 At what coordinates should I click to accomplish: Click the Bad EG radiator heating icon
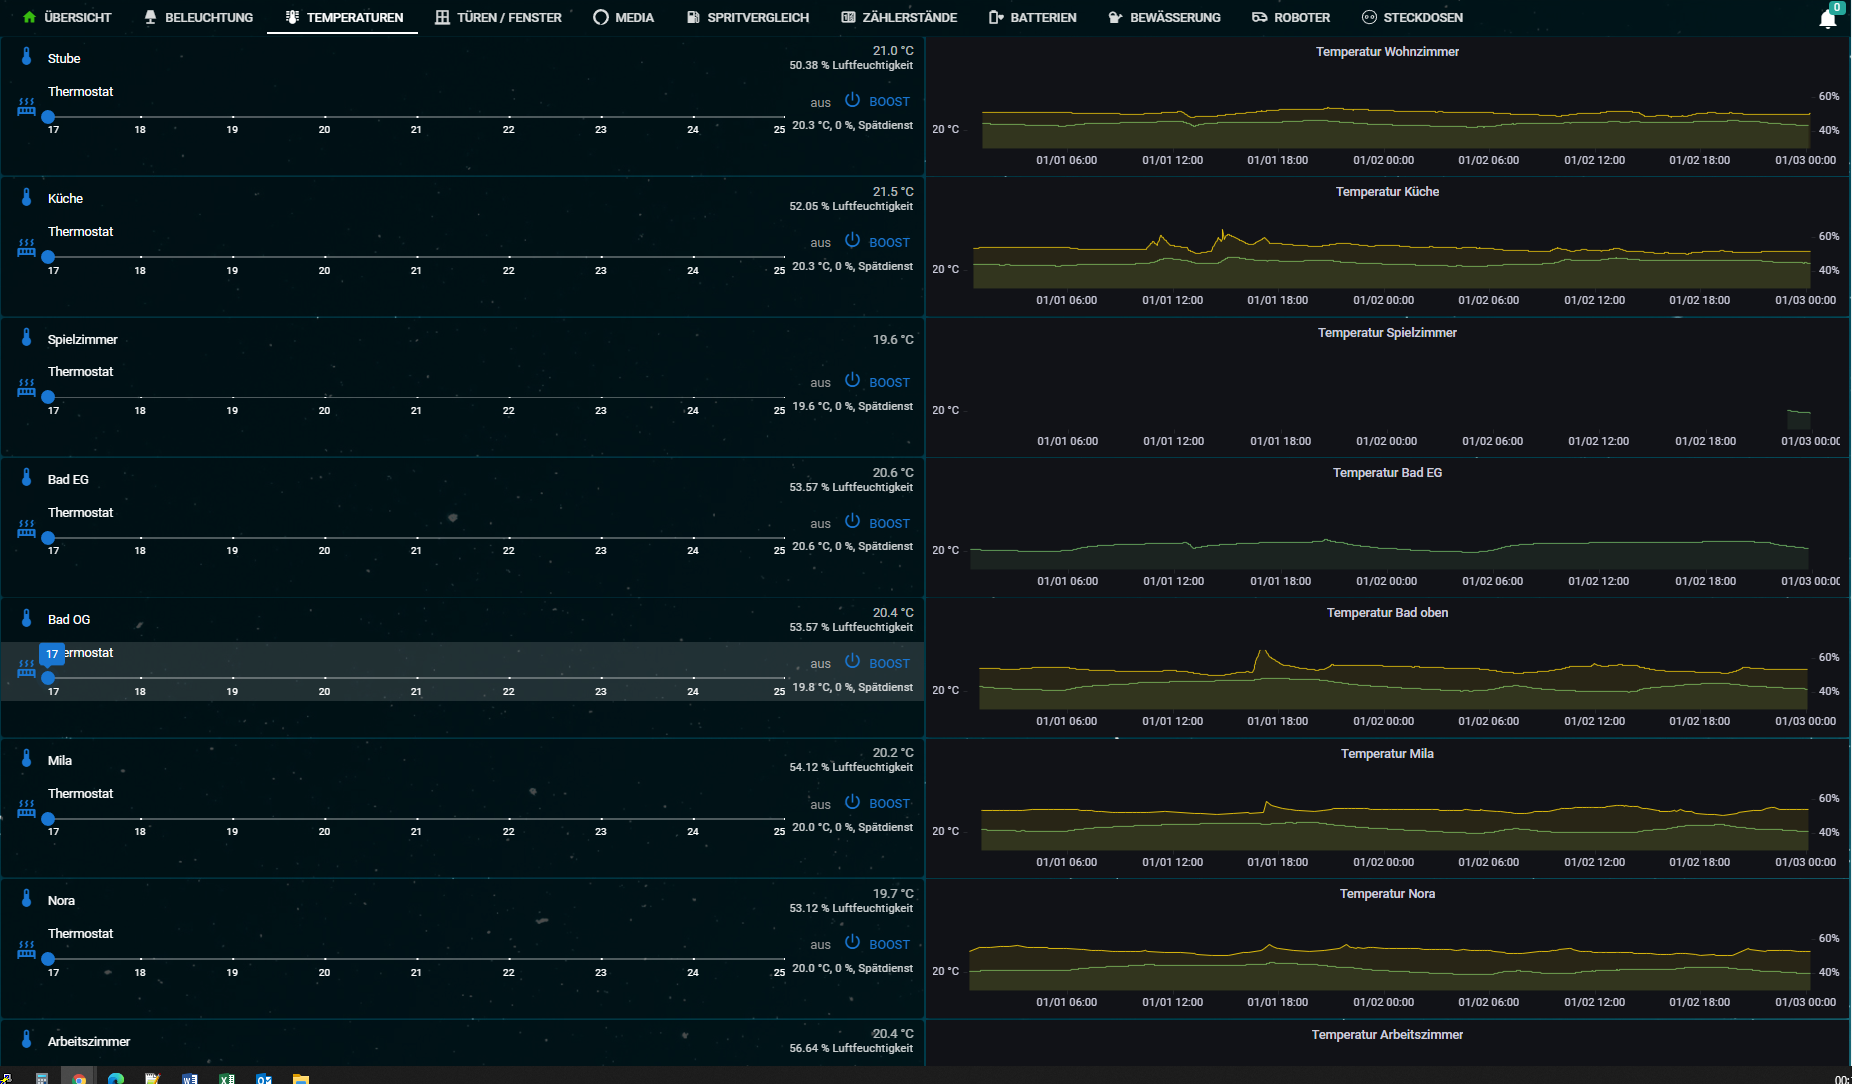27,528
